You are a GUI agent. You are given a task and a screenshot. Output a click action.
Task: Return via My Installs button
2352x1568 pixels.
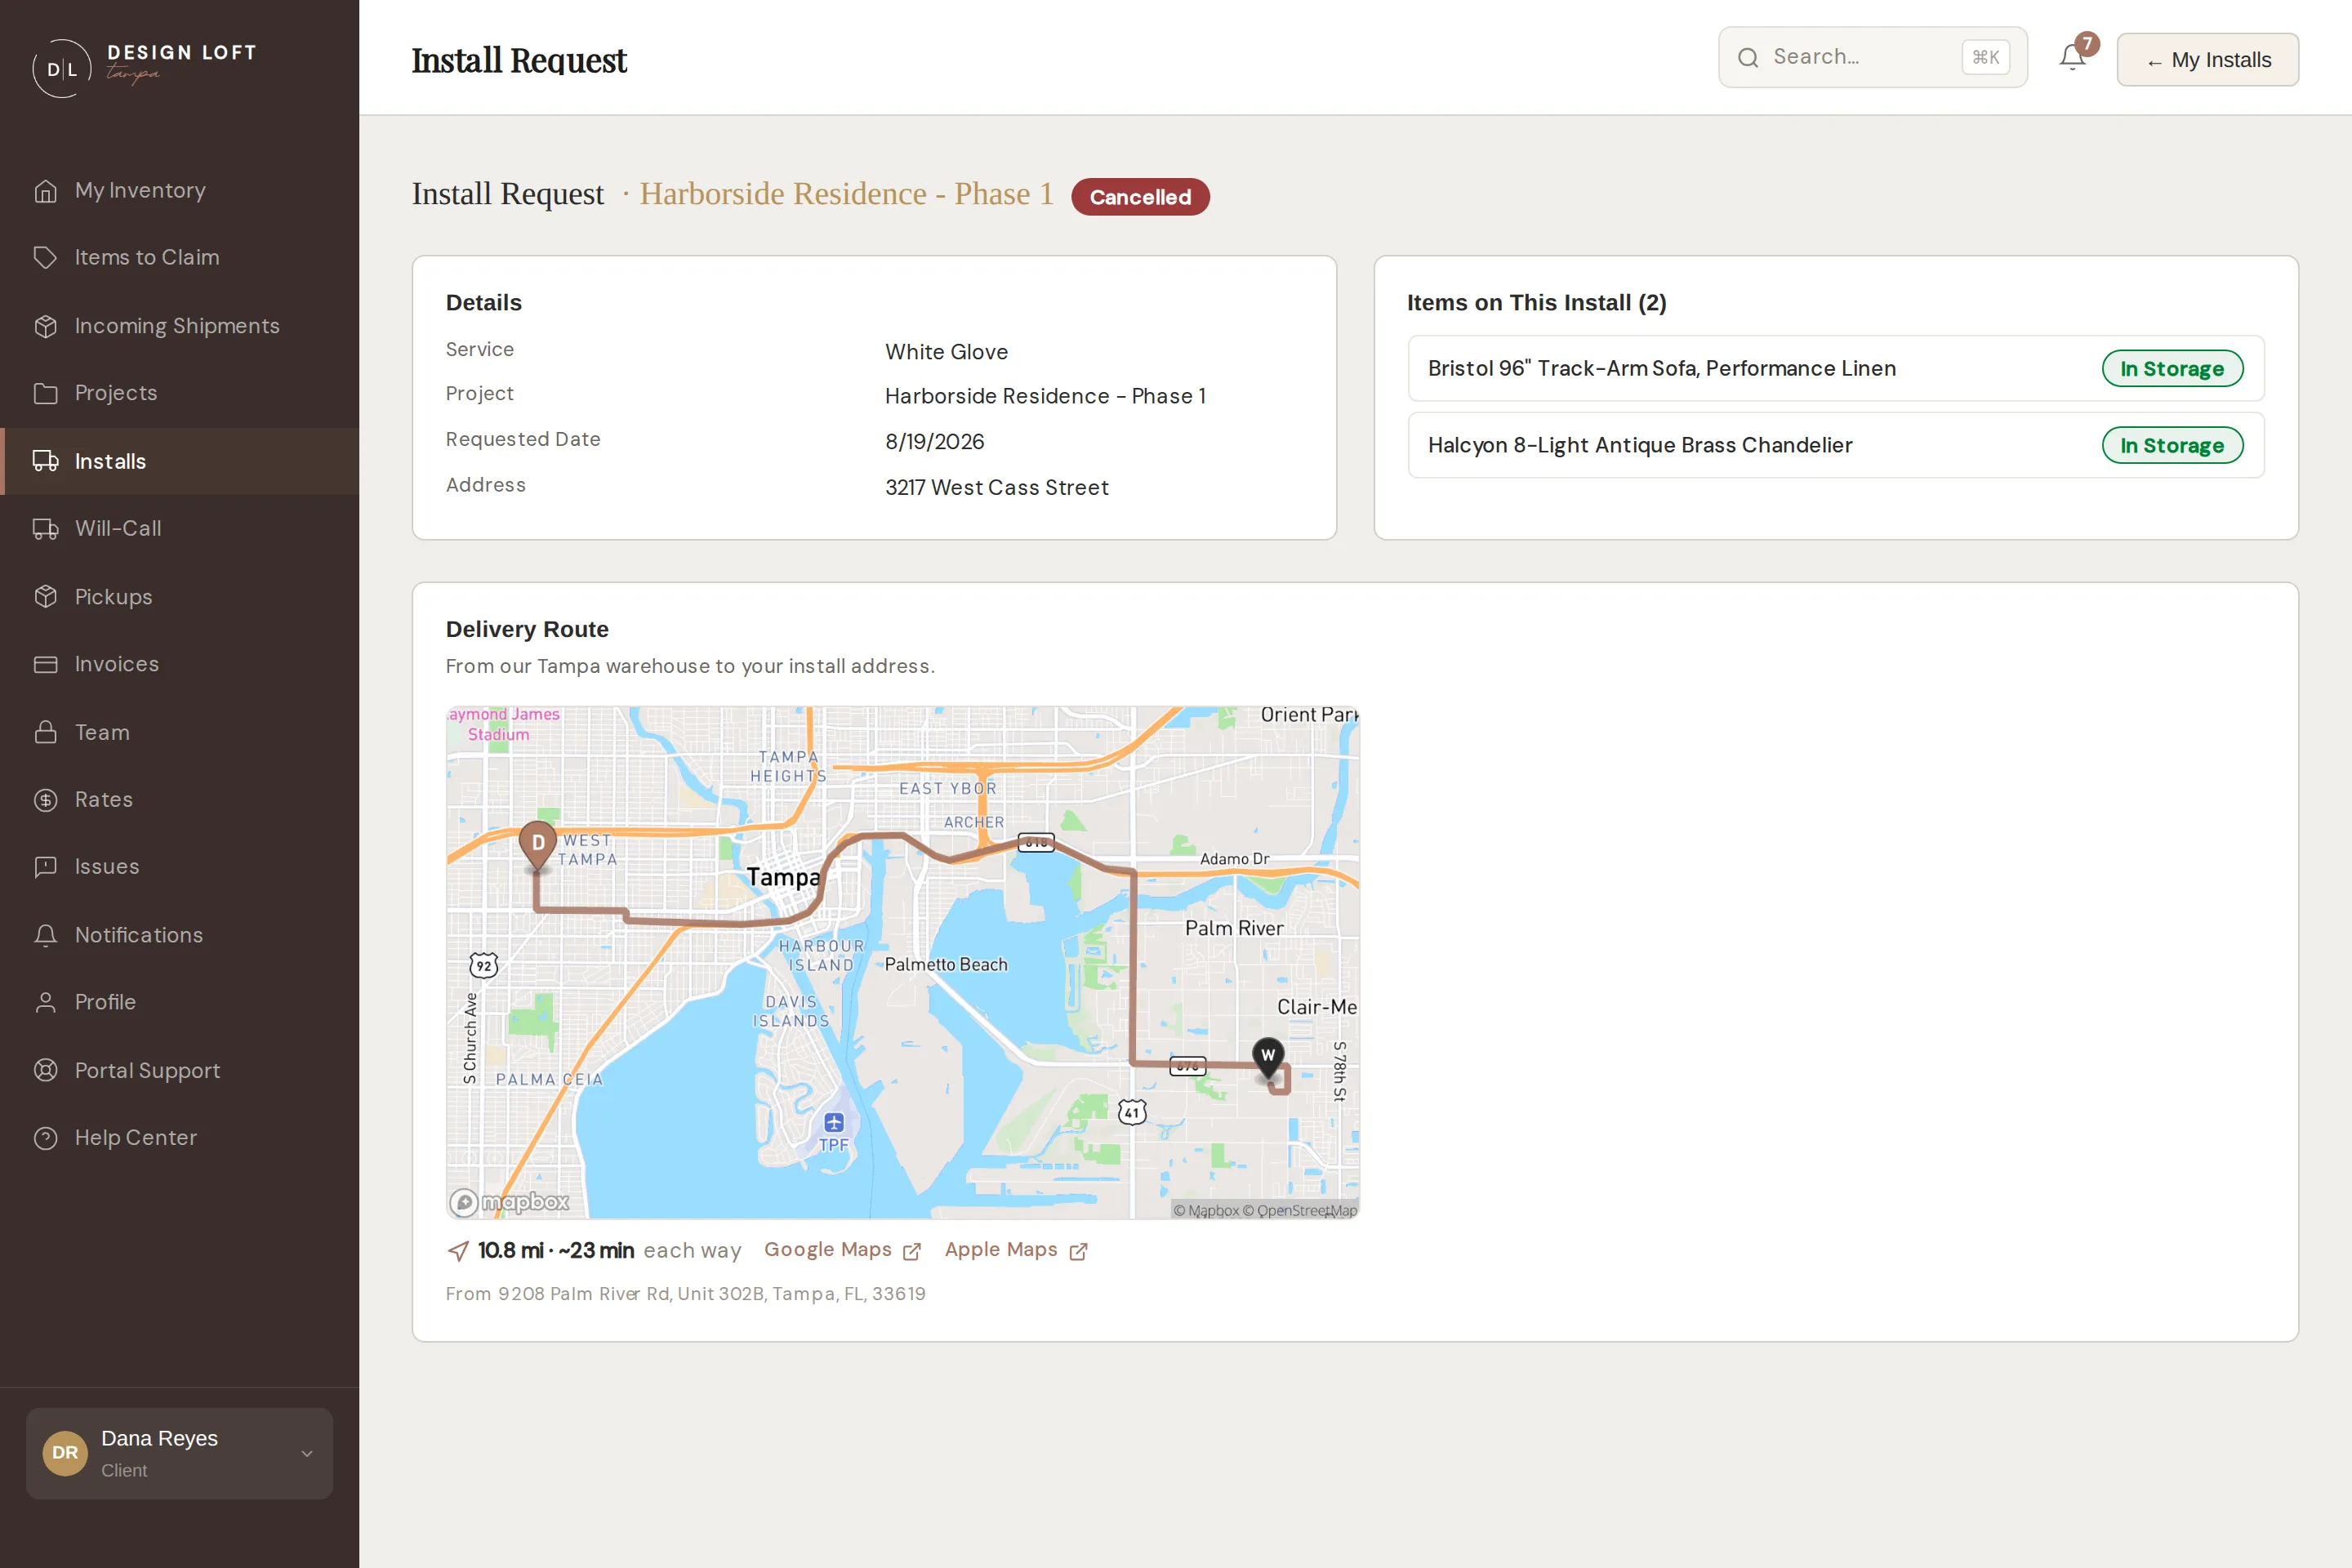2207,60
